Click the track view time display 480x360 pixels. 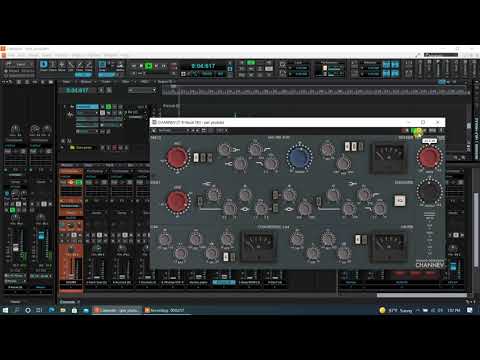(x=77, y=90)
